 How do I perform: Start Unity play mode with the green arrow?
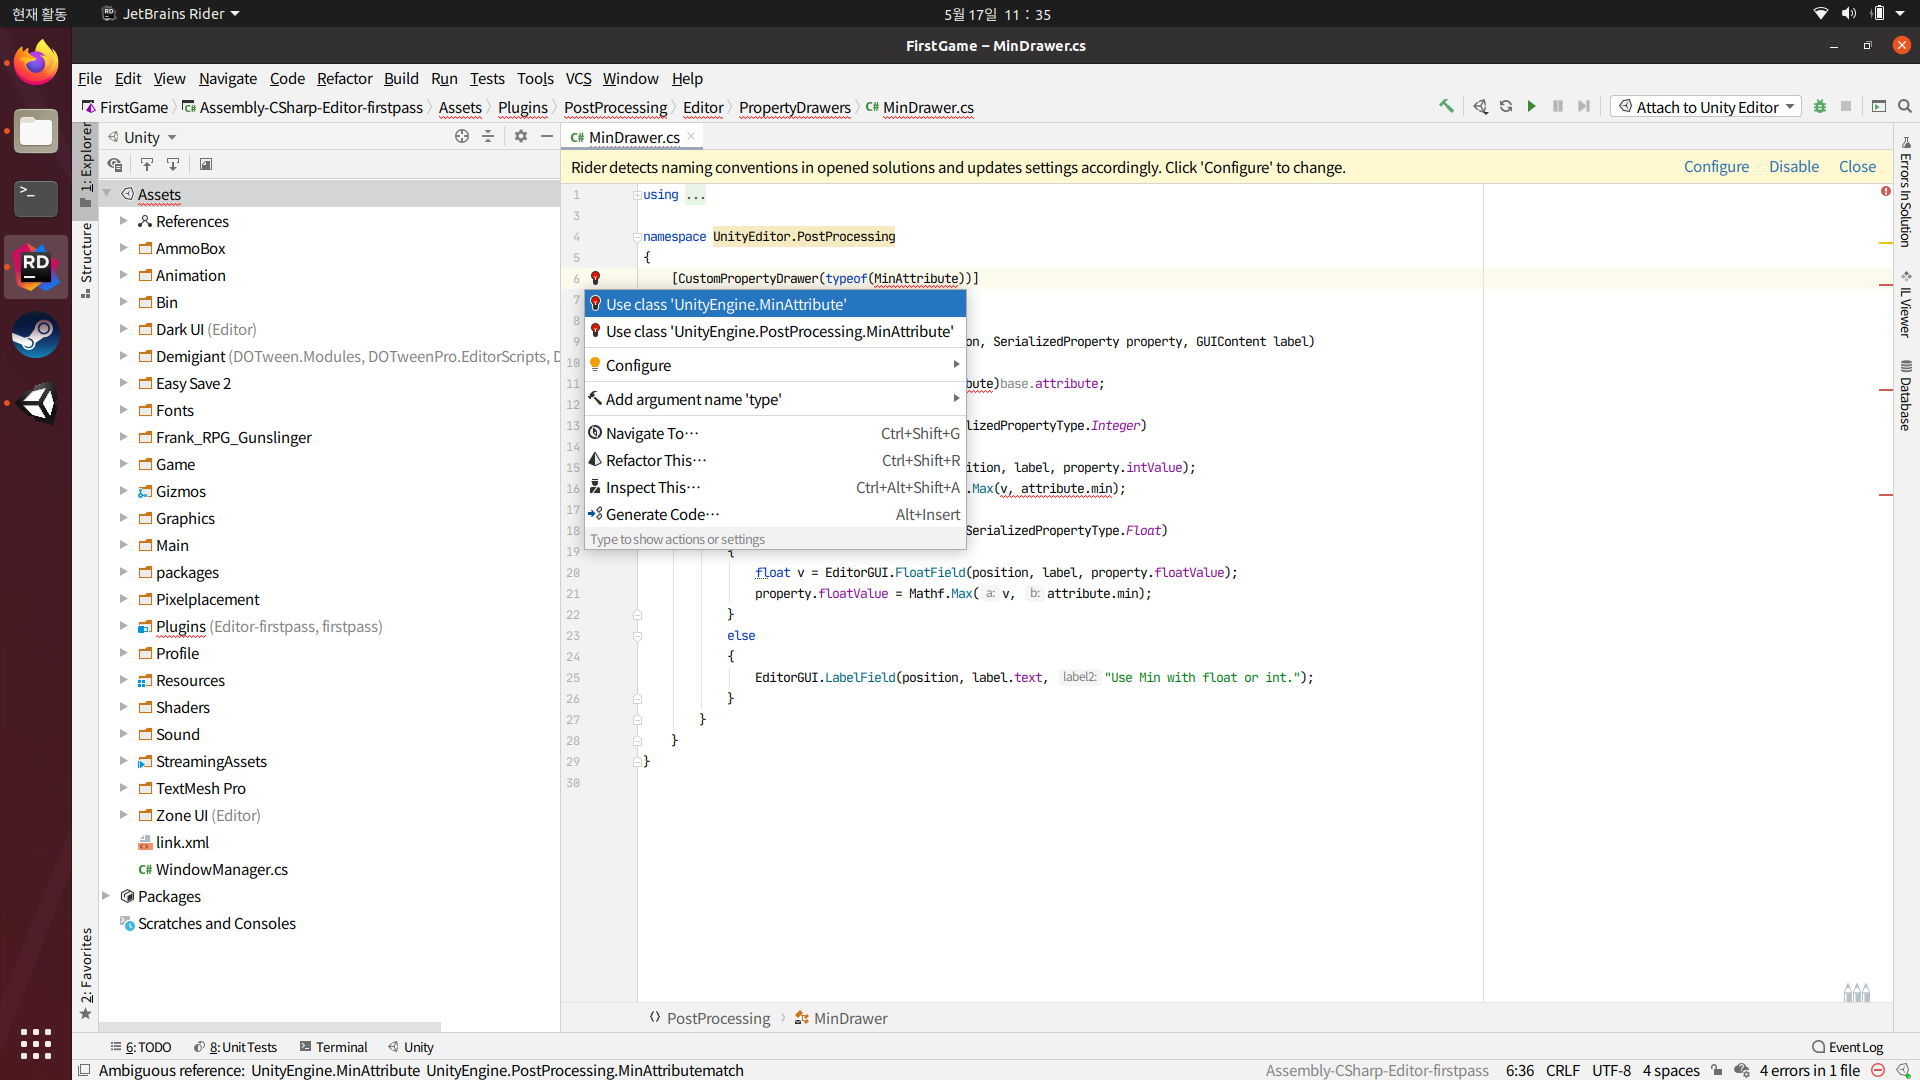click(x=1531, y=106)
